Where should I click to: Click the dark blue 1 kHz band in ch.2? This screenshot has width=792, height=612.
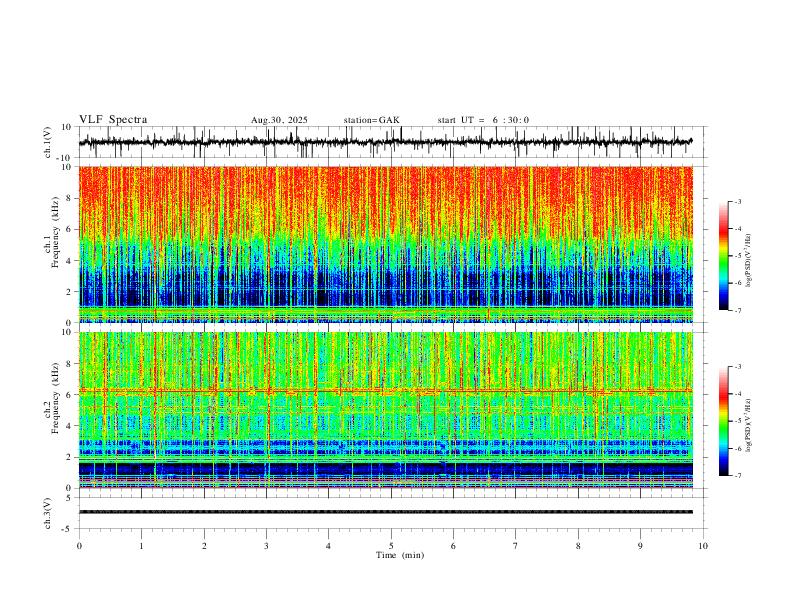385,469
